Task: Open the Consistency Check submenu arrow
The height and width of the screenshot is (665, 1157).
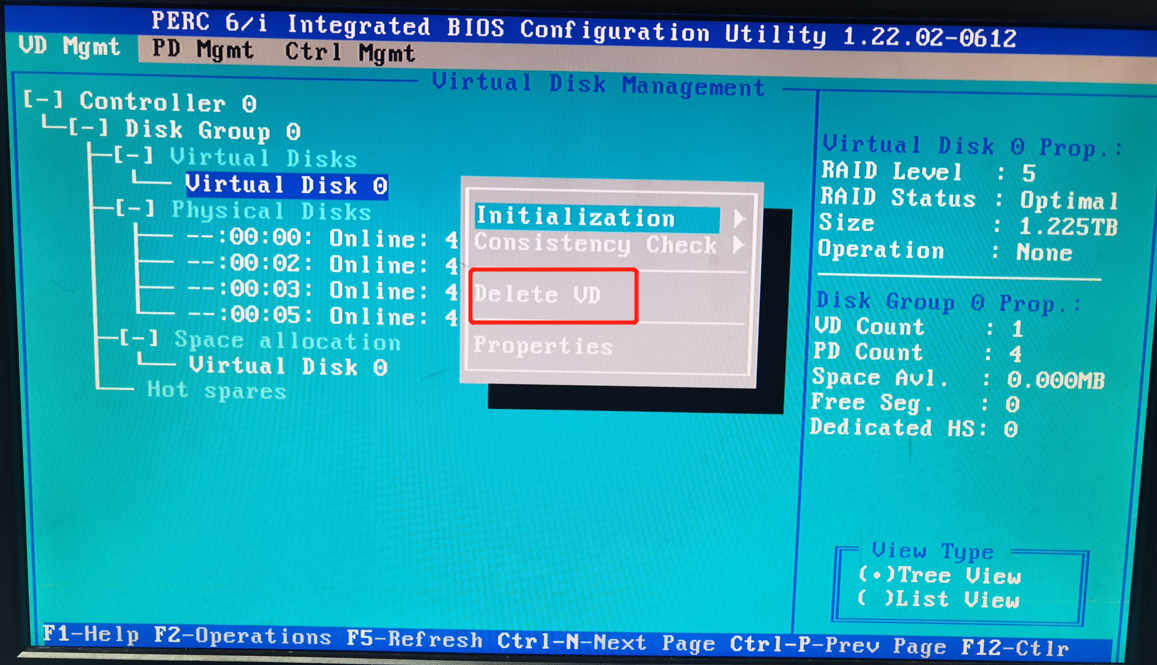Action: click(x=739, y=245)
